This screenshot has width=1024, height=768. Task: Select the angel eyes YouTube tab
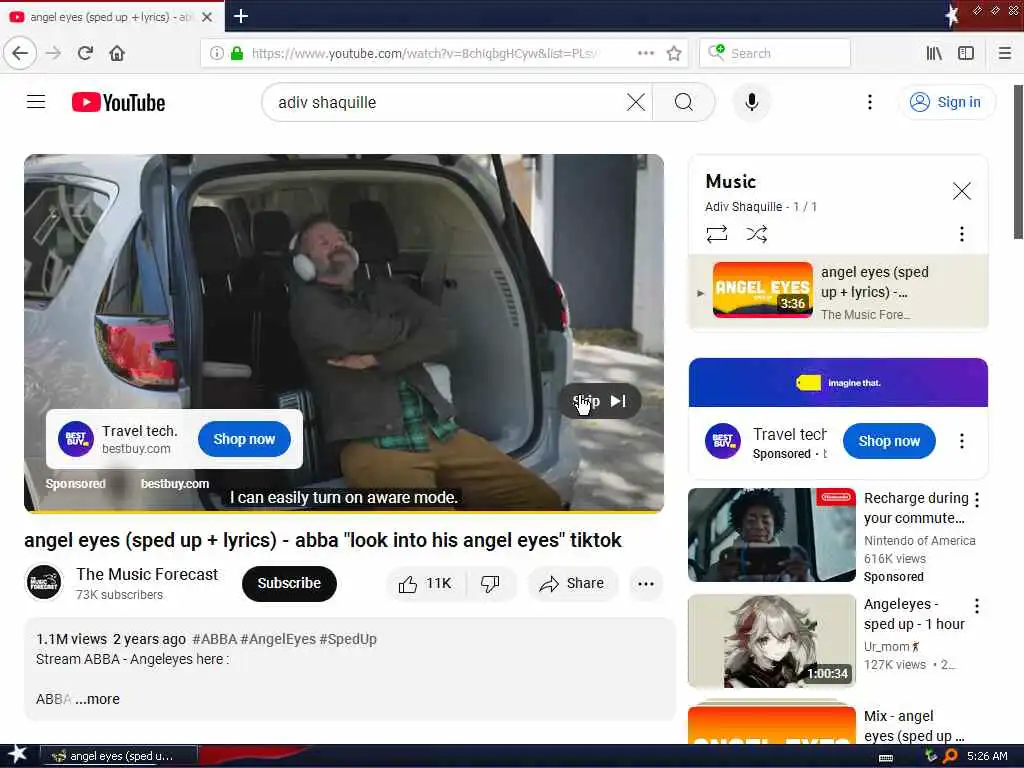tap(112, 16)
